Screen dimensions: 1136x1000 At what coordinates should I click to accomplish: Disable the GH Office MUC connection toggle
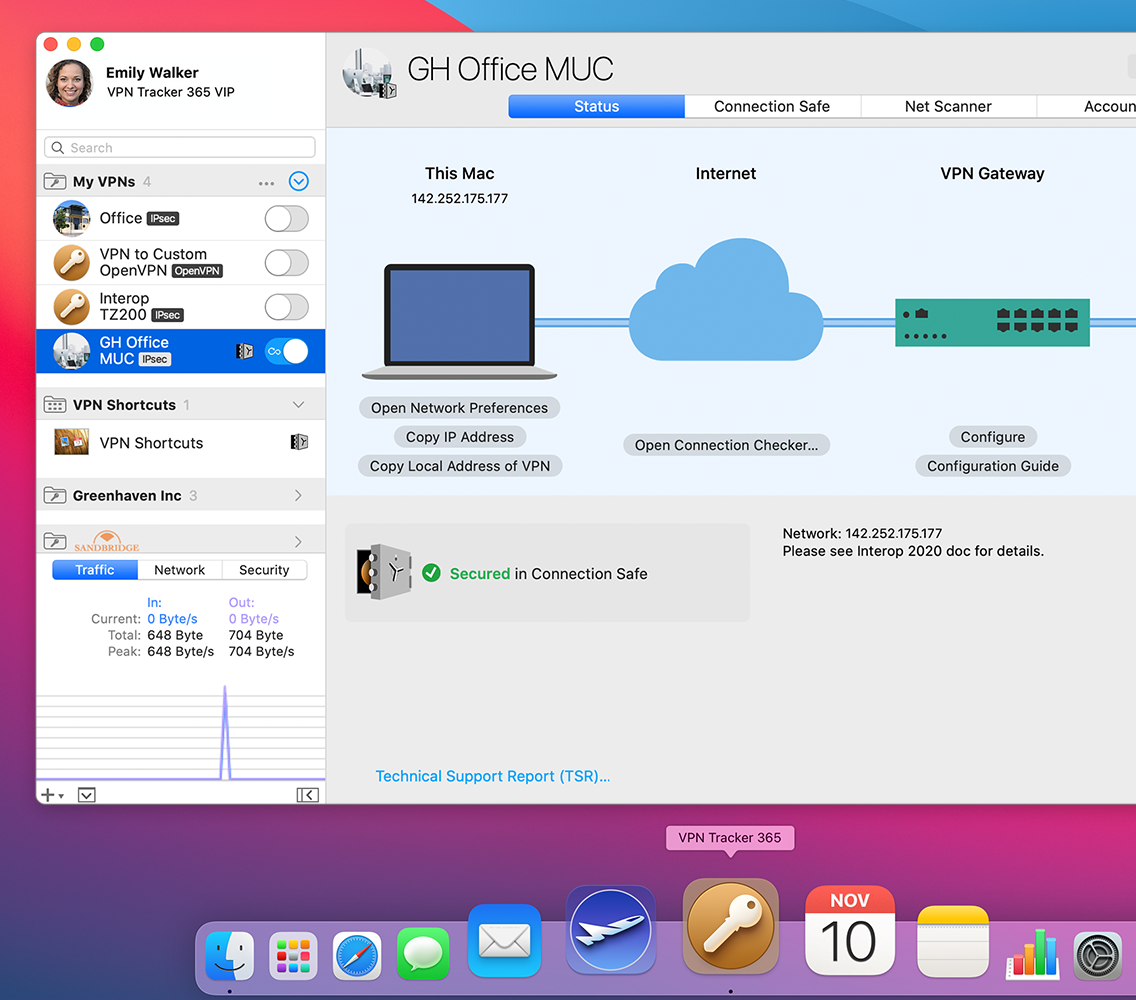coord(286,351)
